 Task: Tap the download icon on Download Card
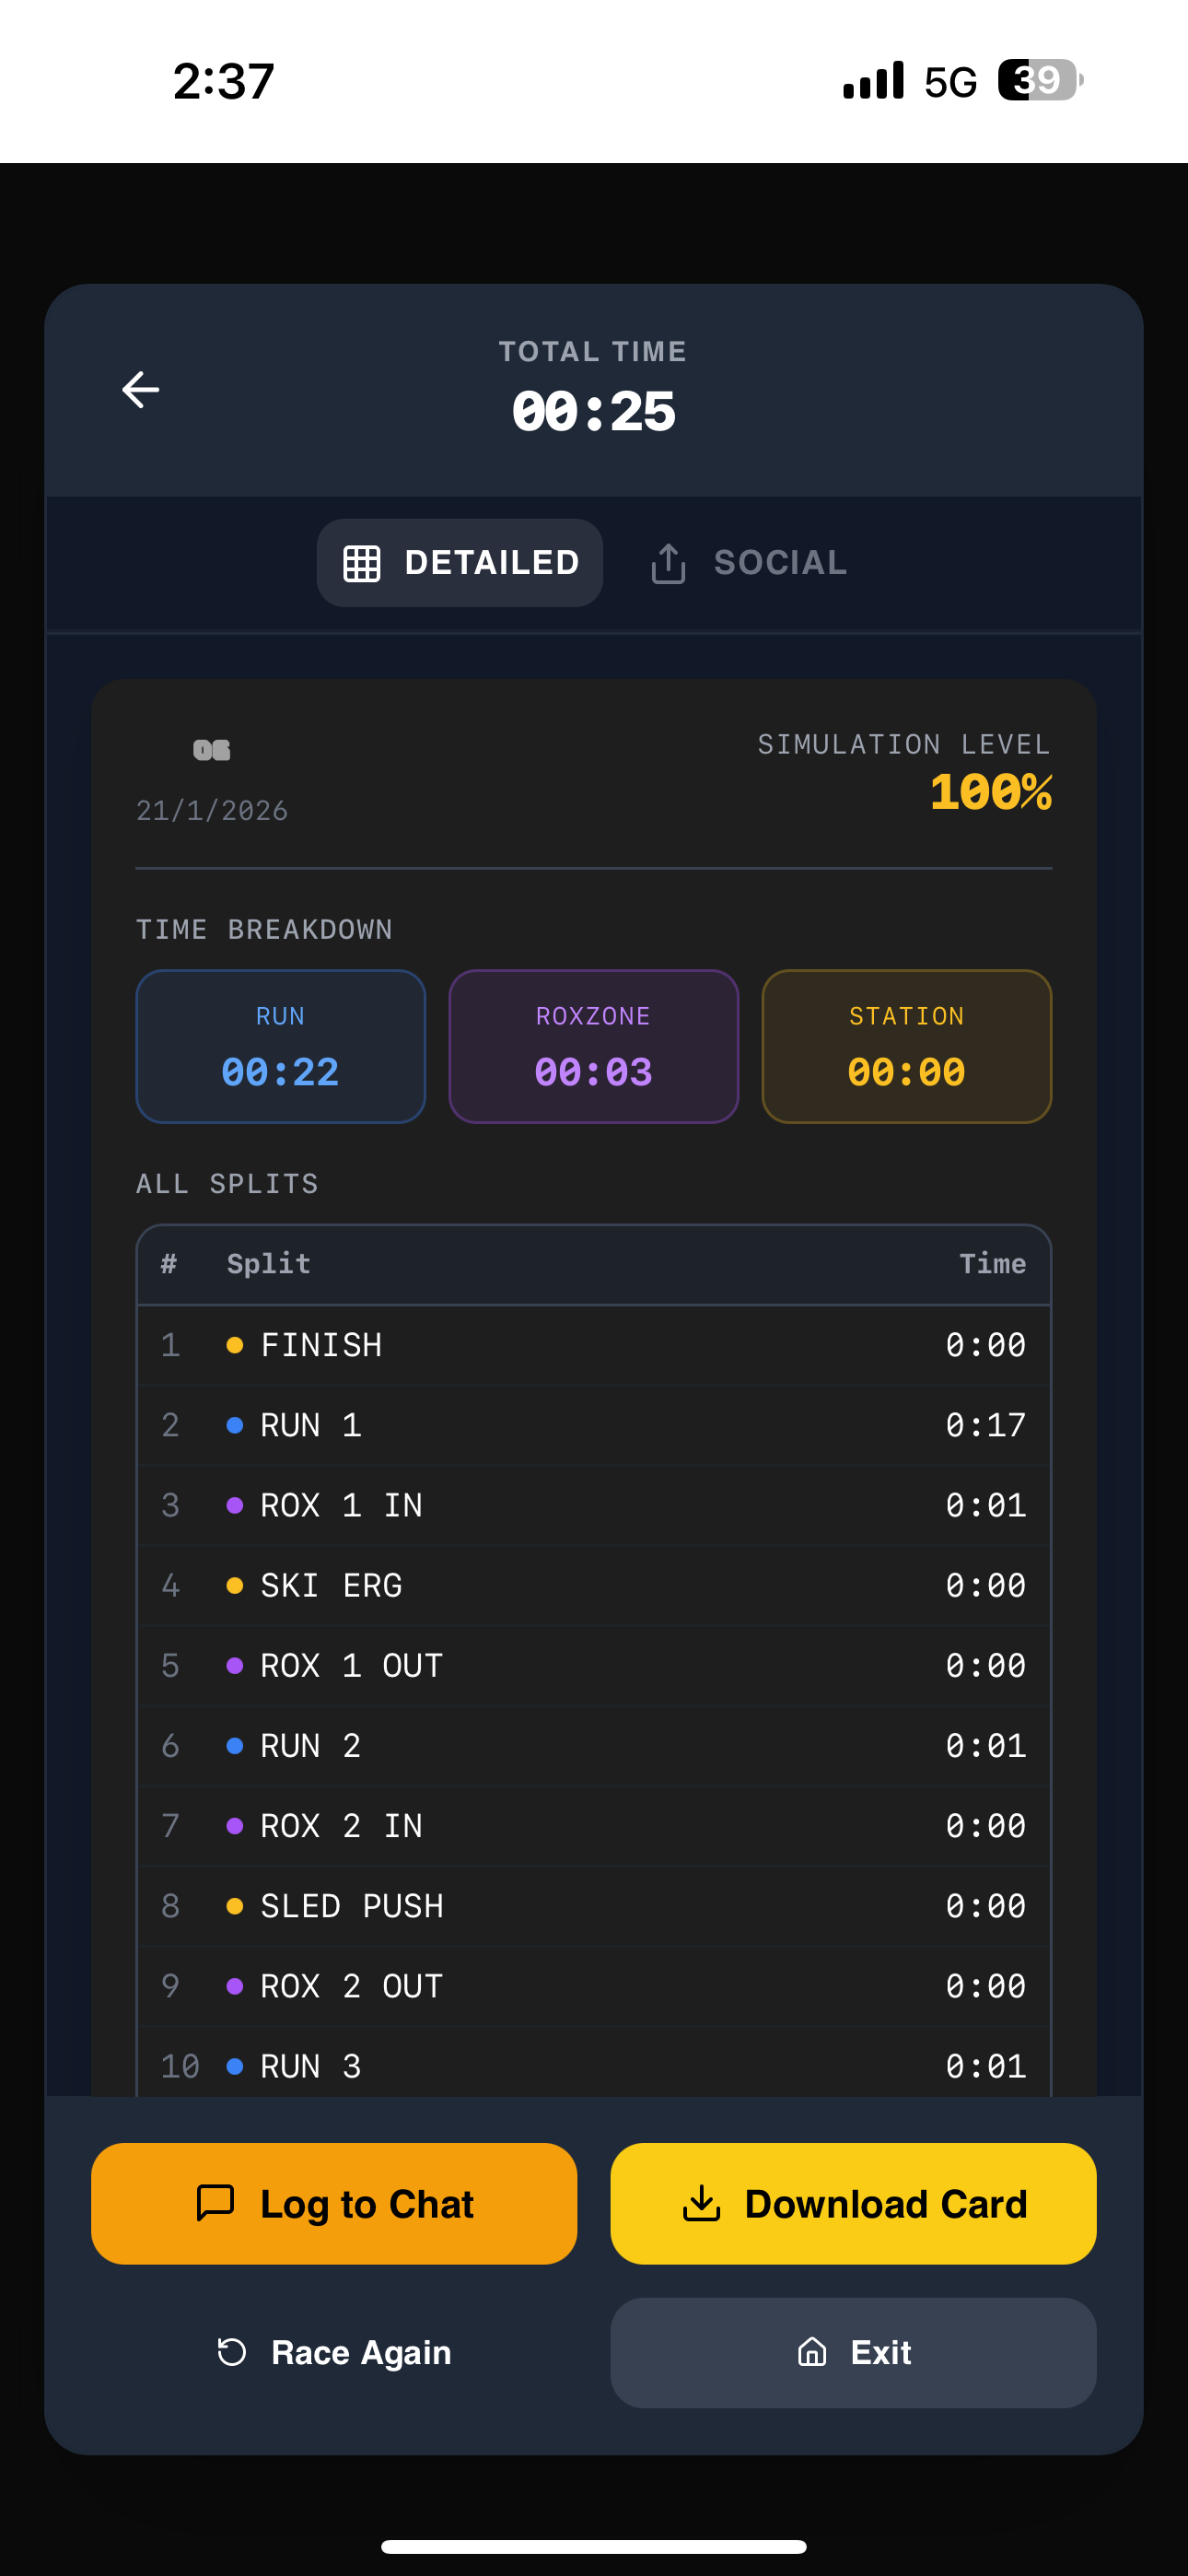click(704, 2203)
